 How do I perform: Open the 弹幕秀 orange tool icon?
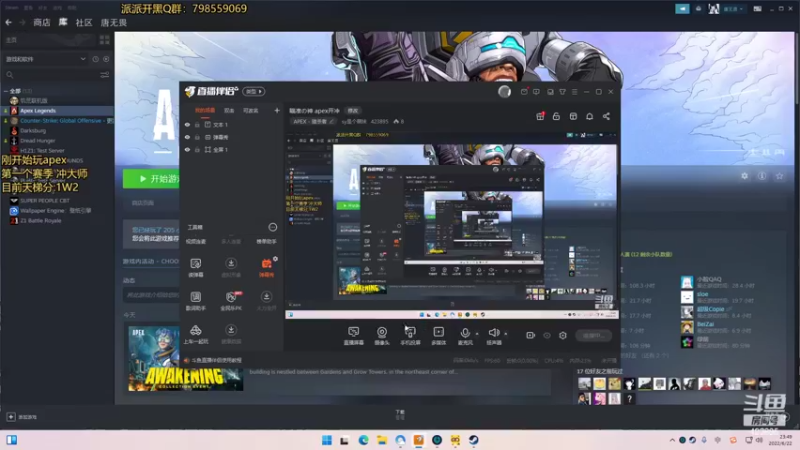266,264
